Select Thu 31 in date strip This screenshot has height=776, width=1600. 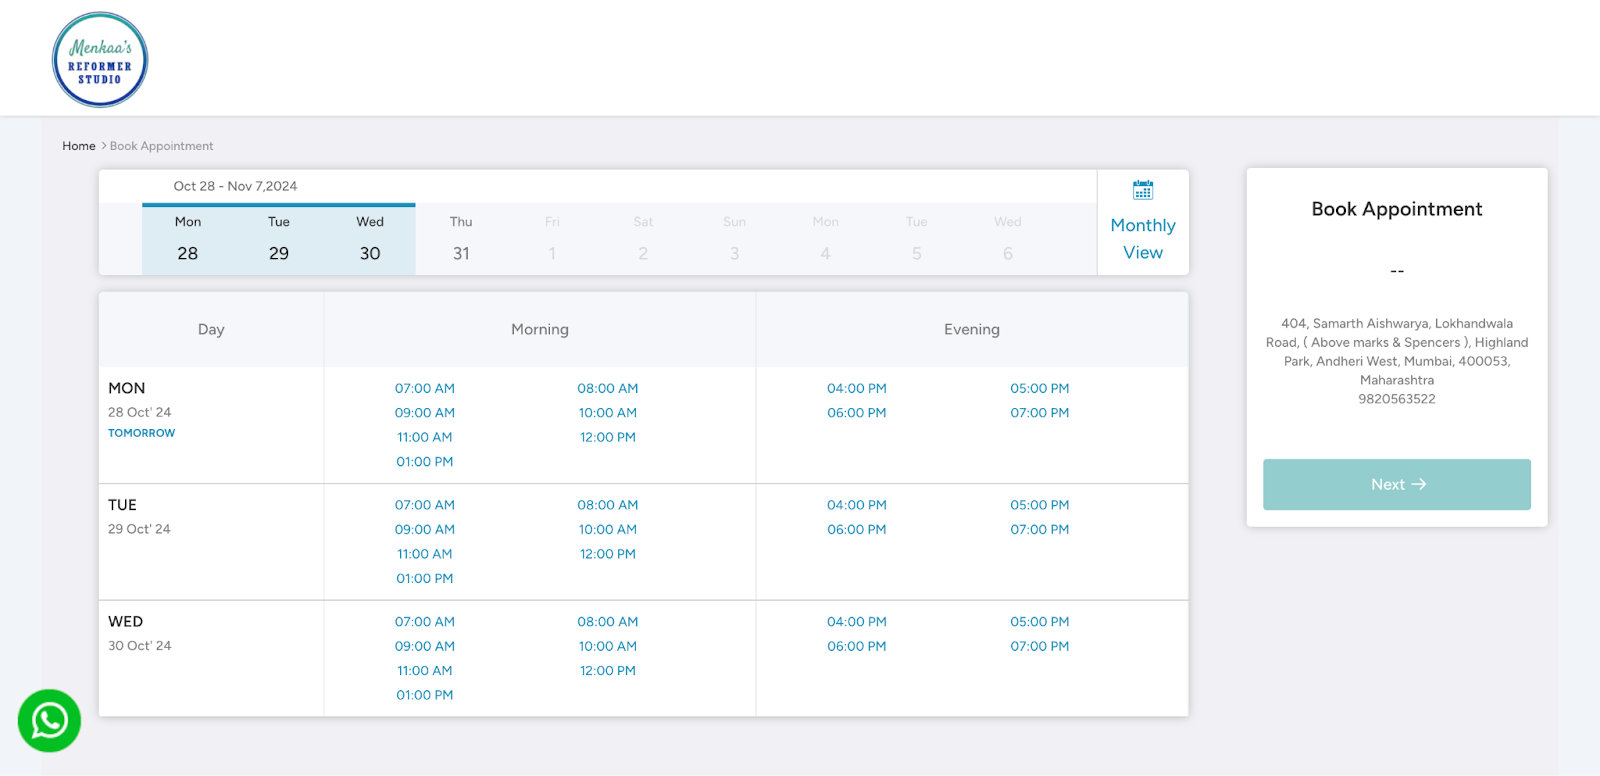(x=461, y=240)
